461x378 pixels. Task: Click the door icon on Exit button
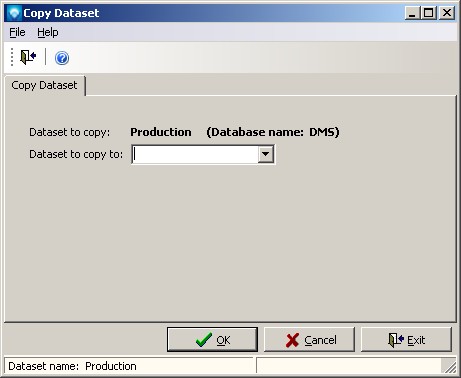click(x=396, y=340)
